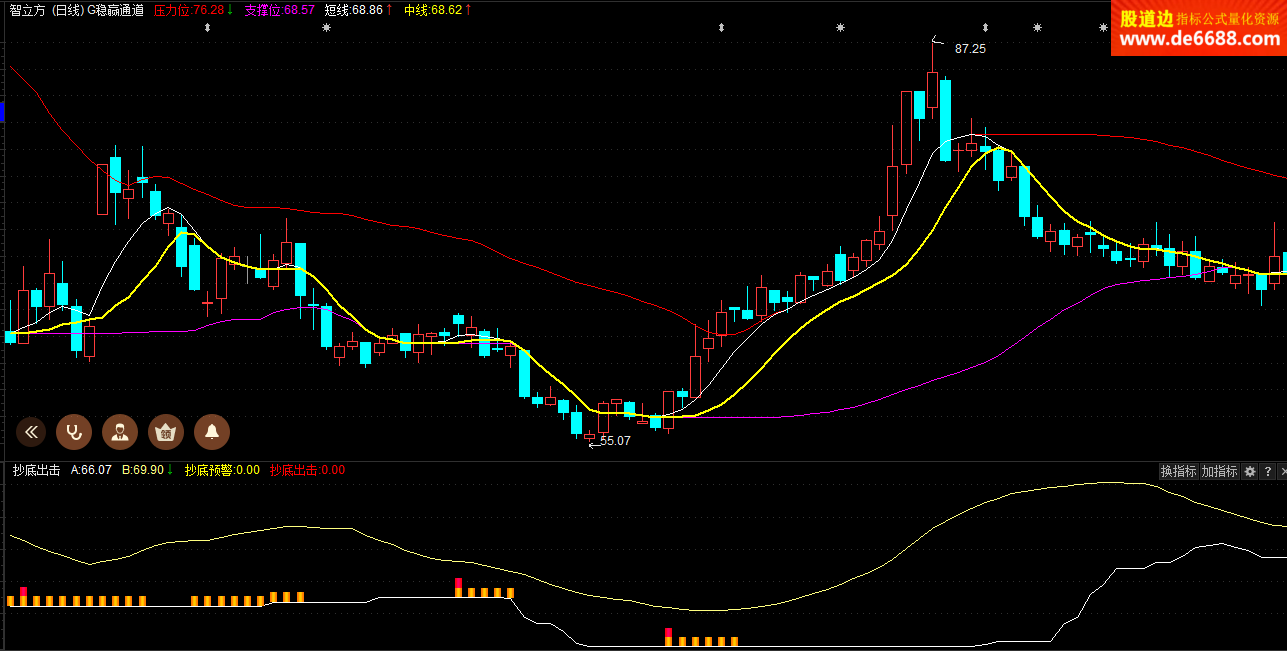Open the advisor person icon
Screen dimensions: 1287x651
tap(120, 432)
